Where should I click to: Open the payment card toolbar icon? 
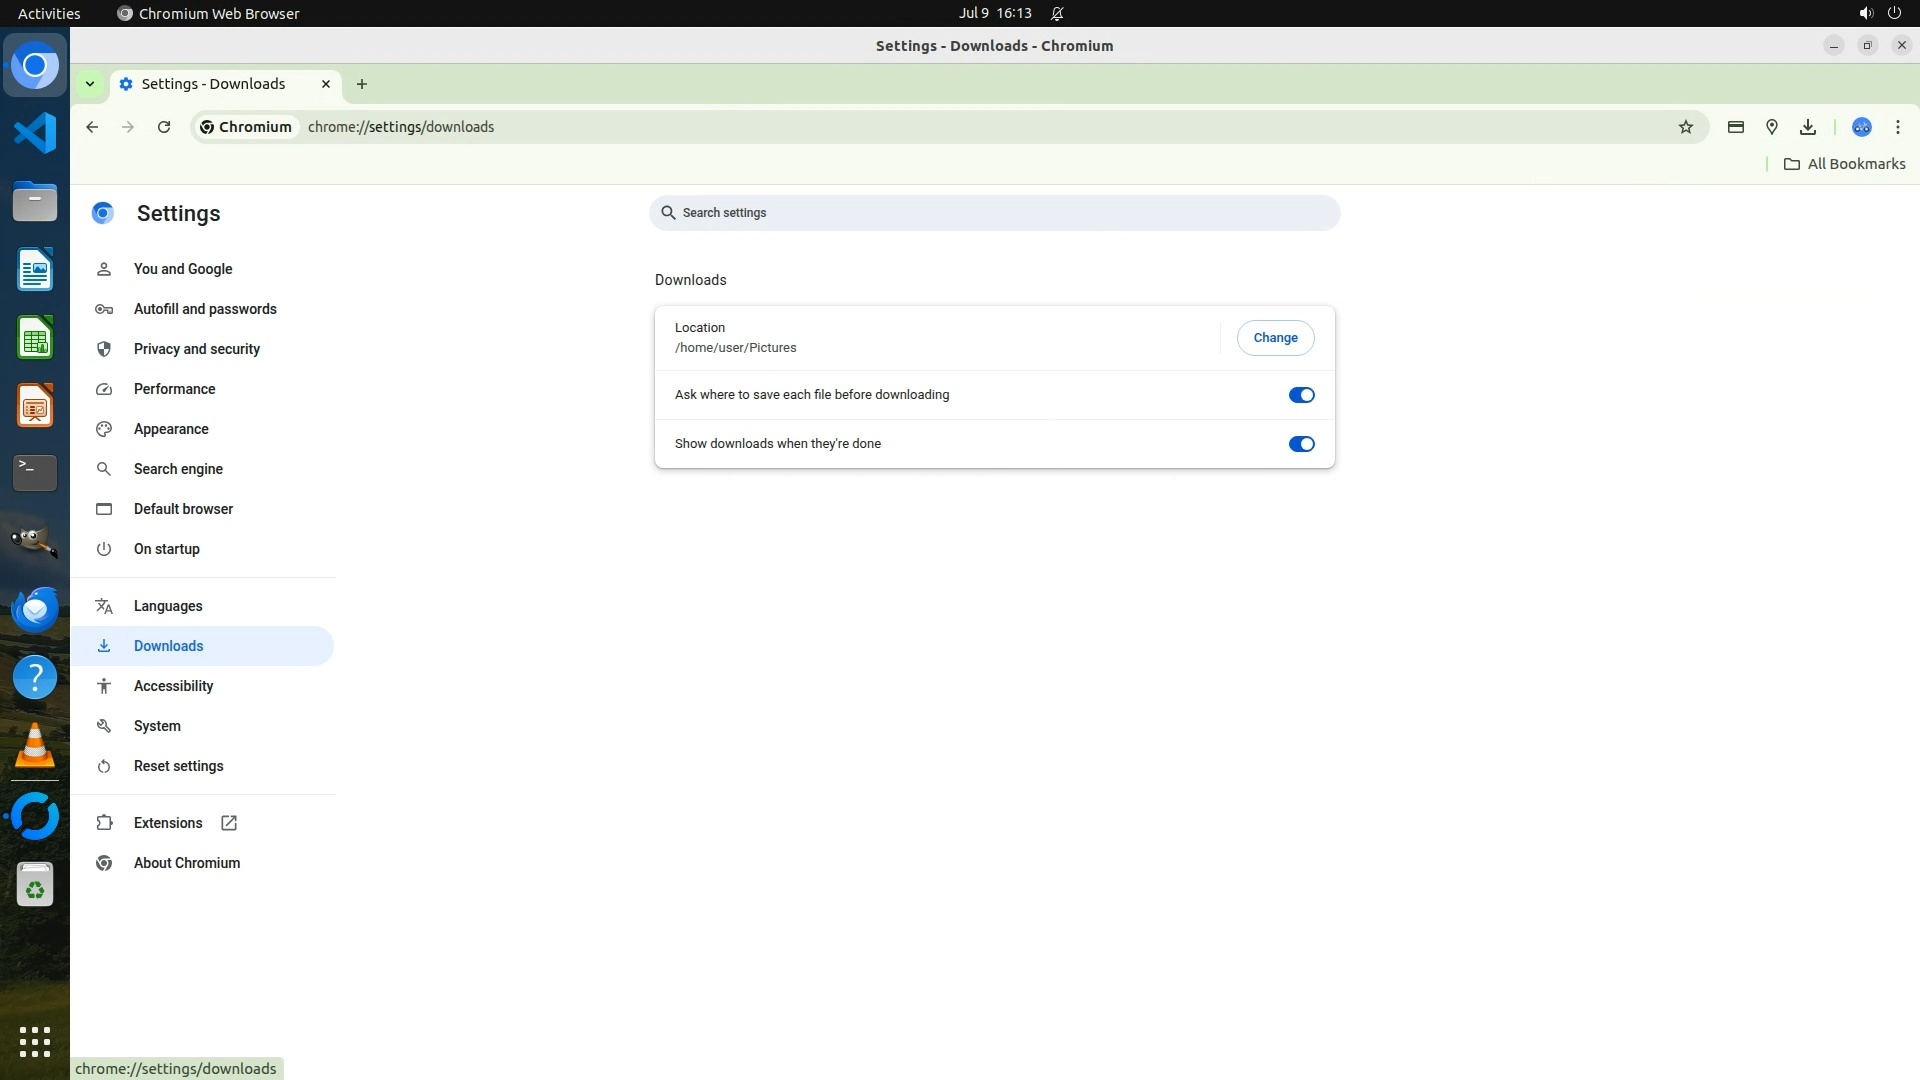(x=1736, y=127)
